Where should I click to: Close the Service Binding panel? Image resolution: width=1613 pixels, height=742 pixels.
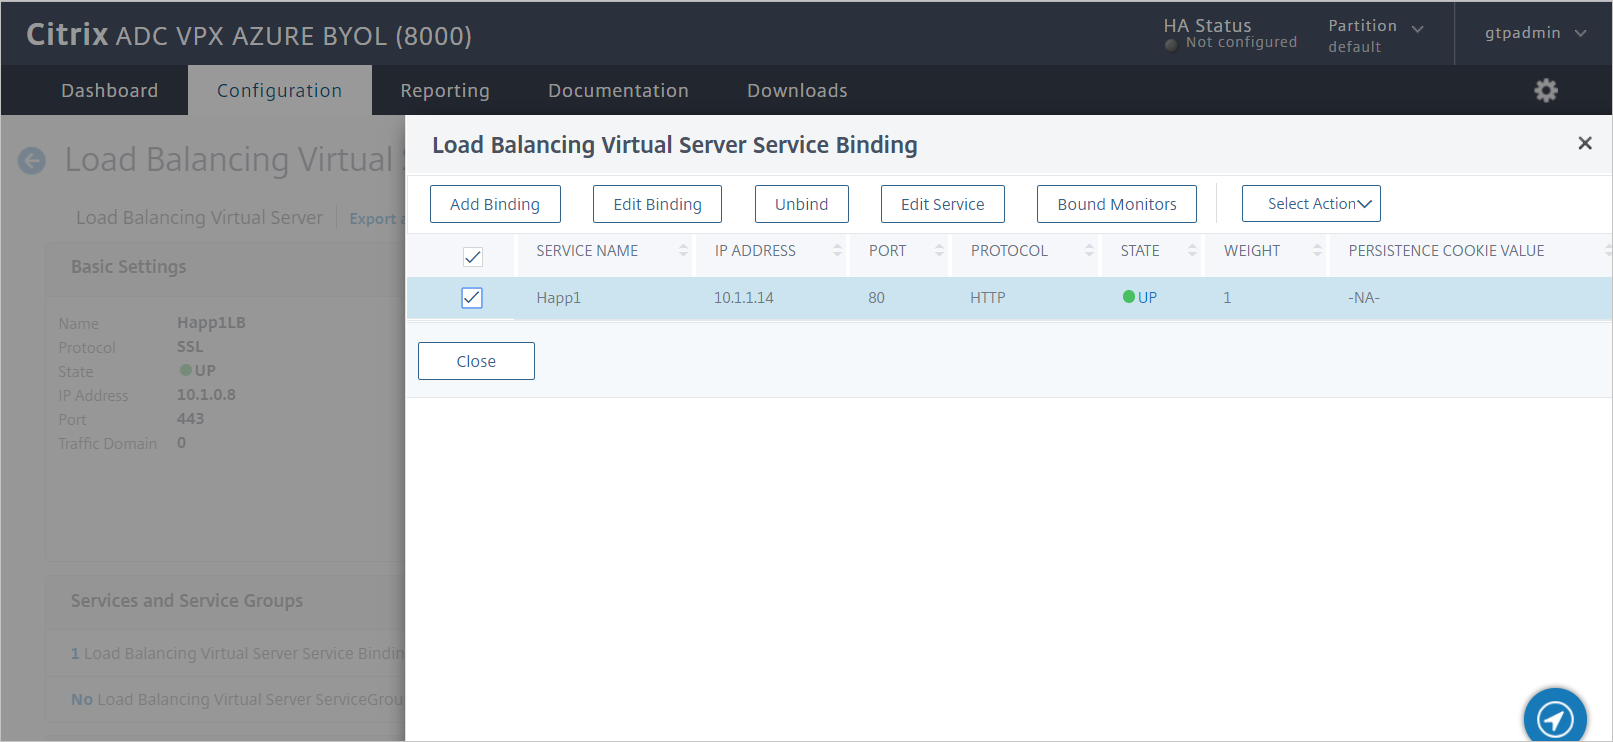point(1584,144)
